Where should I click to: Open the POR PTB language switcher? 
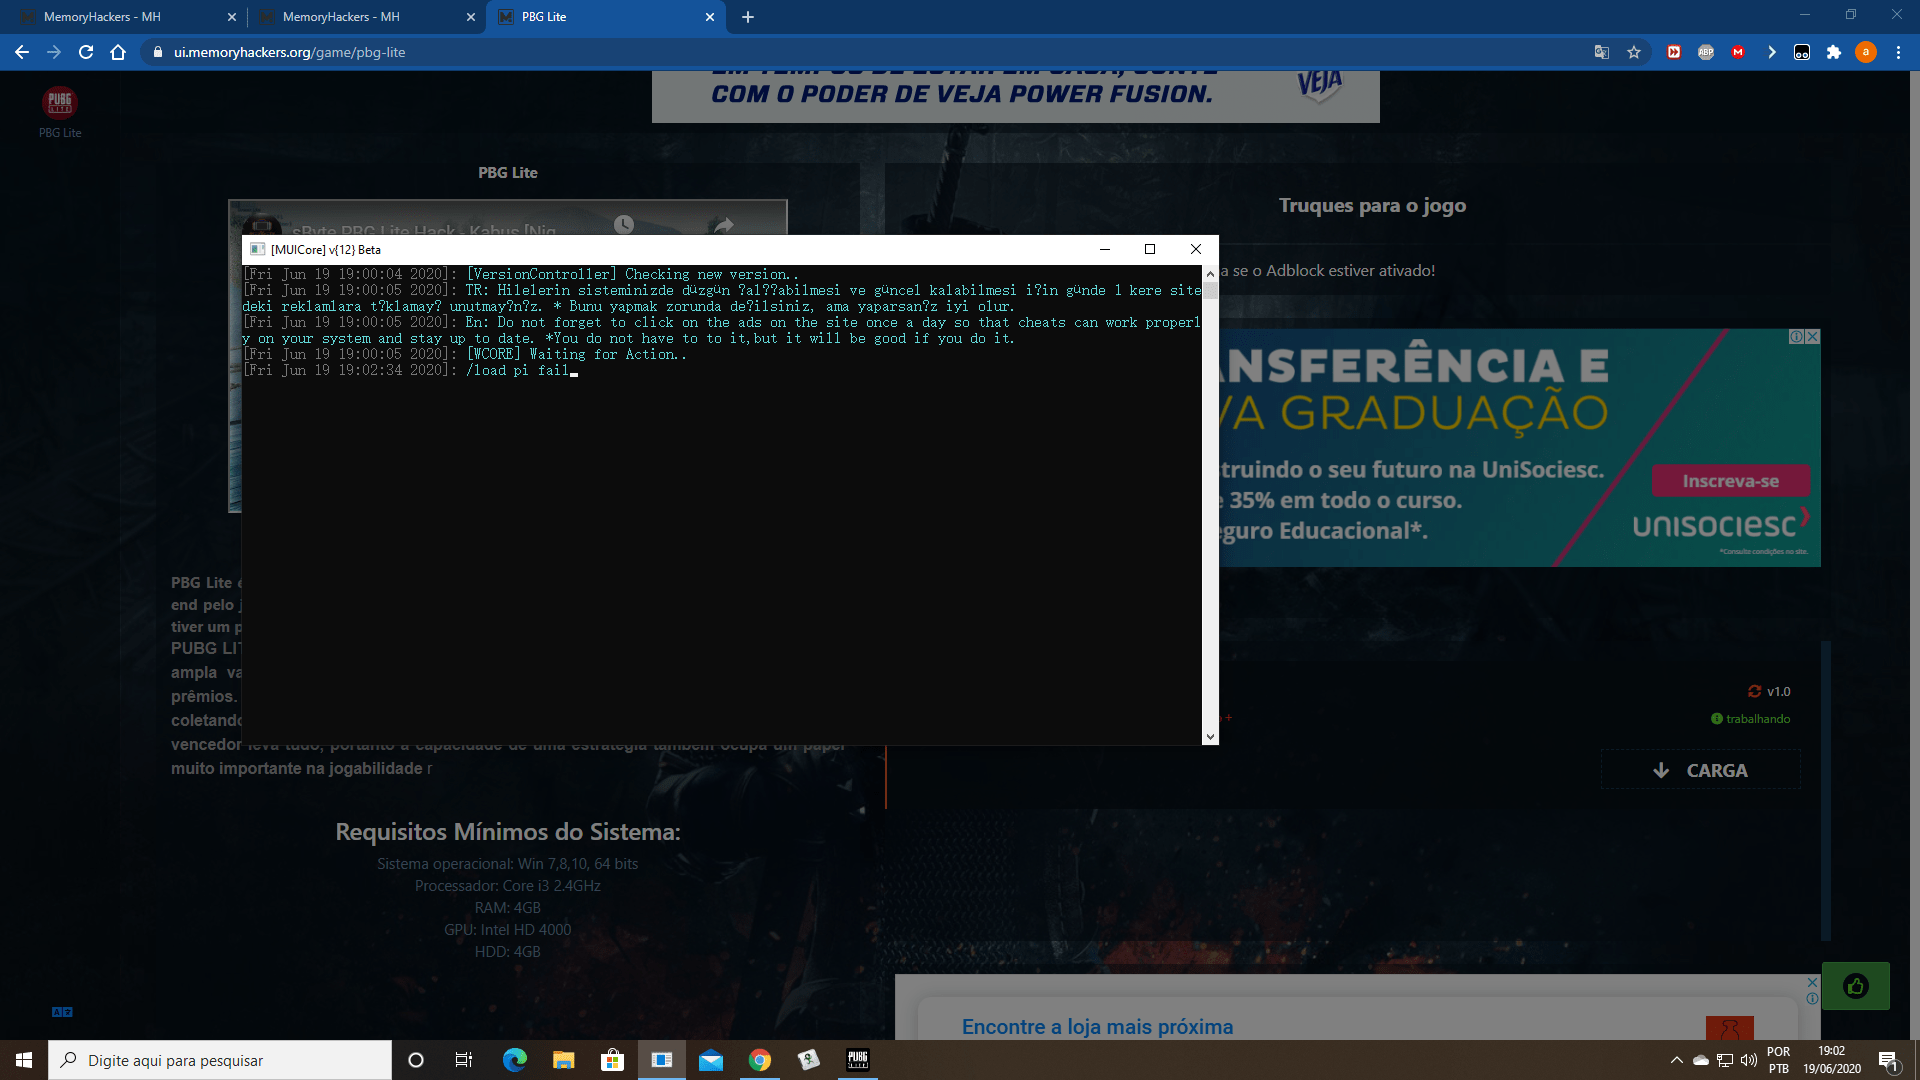(1779, 1060)
